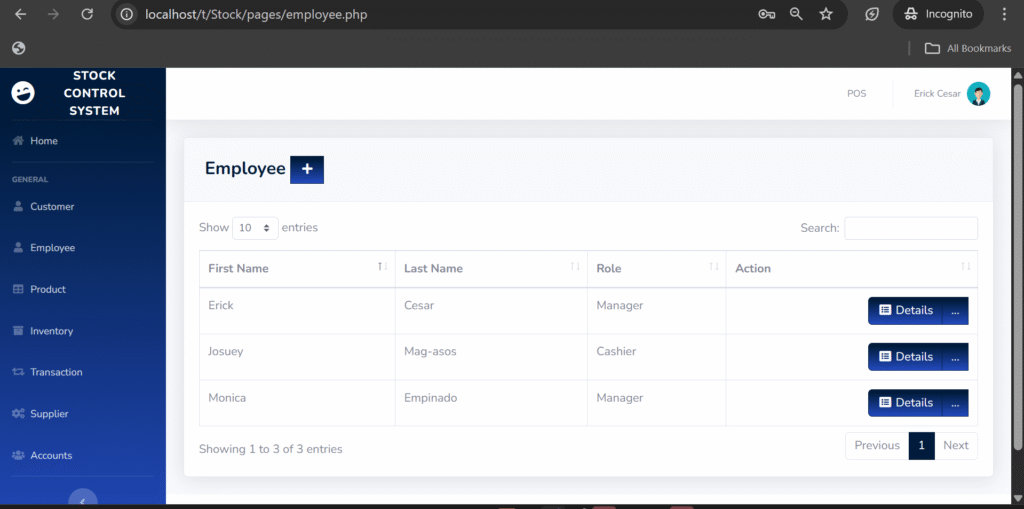
Task: Open the POS link in the header
Action: click(x=857, y=93)
